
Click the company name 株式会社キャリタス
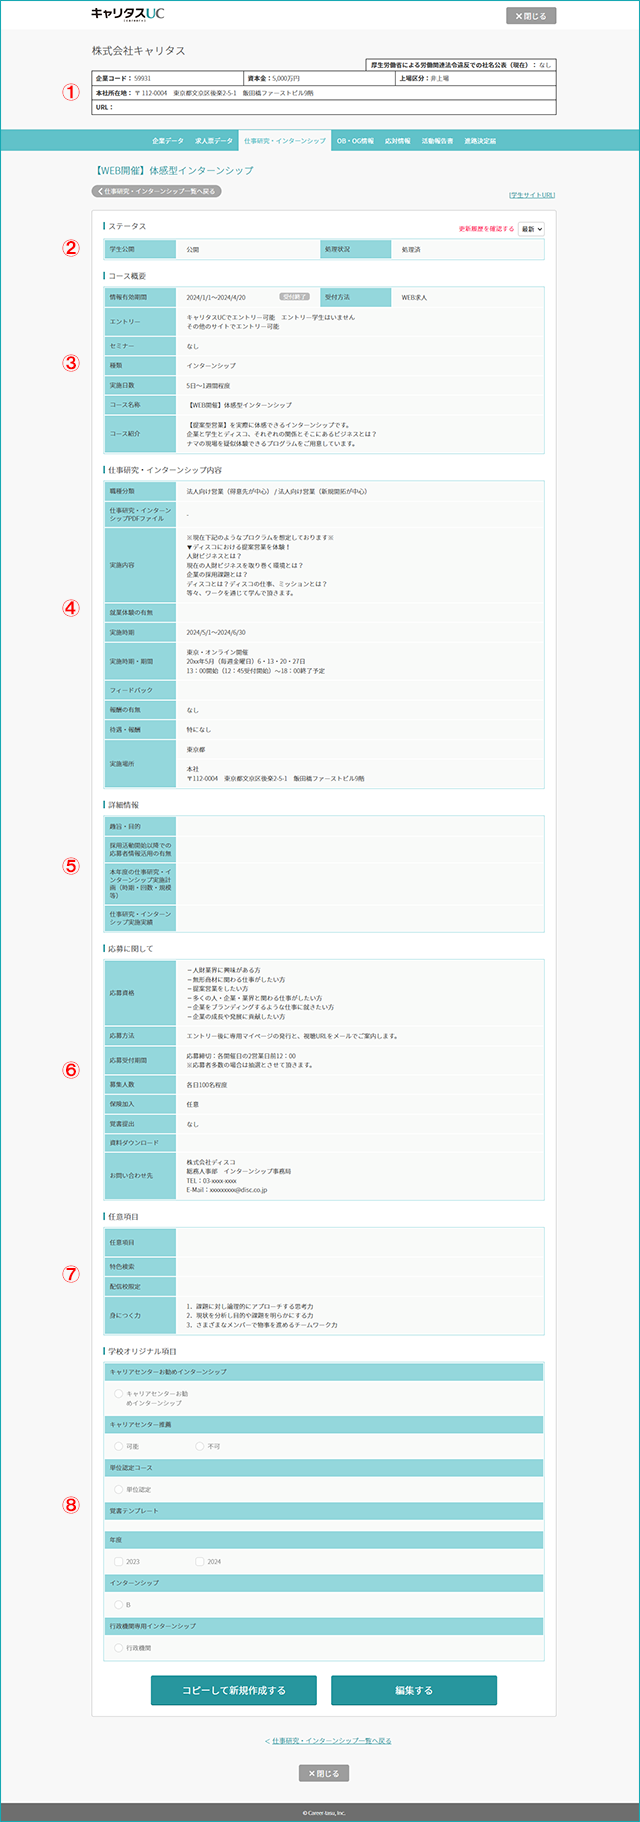click(138, 50)
